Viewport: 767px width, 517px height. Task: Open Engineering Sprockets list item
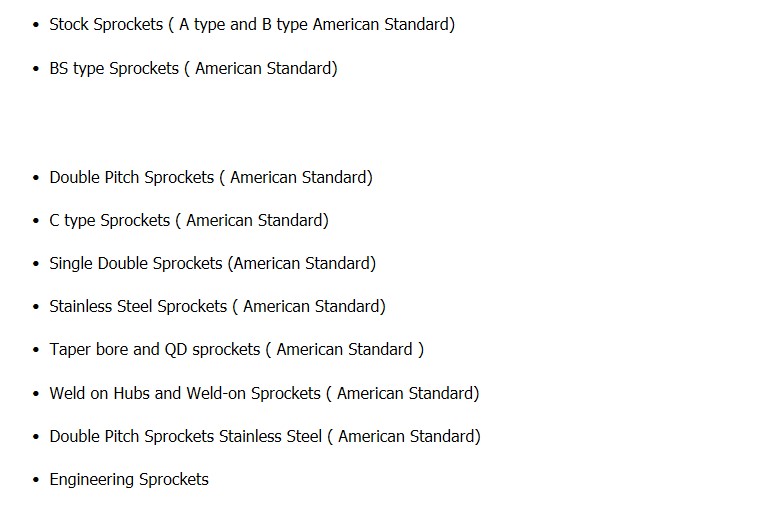[129, 479]
